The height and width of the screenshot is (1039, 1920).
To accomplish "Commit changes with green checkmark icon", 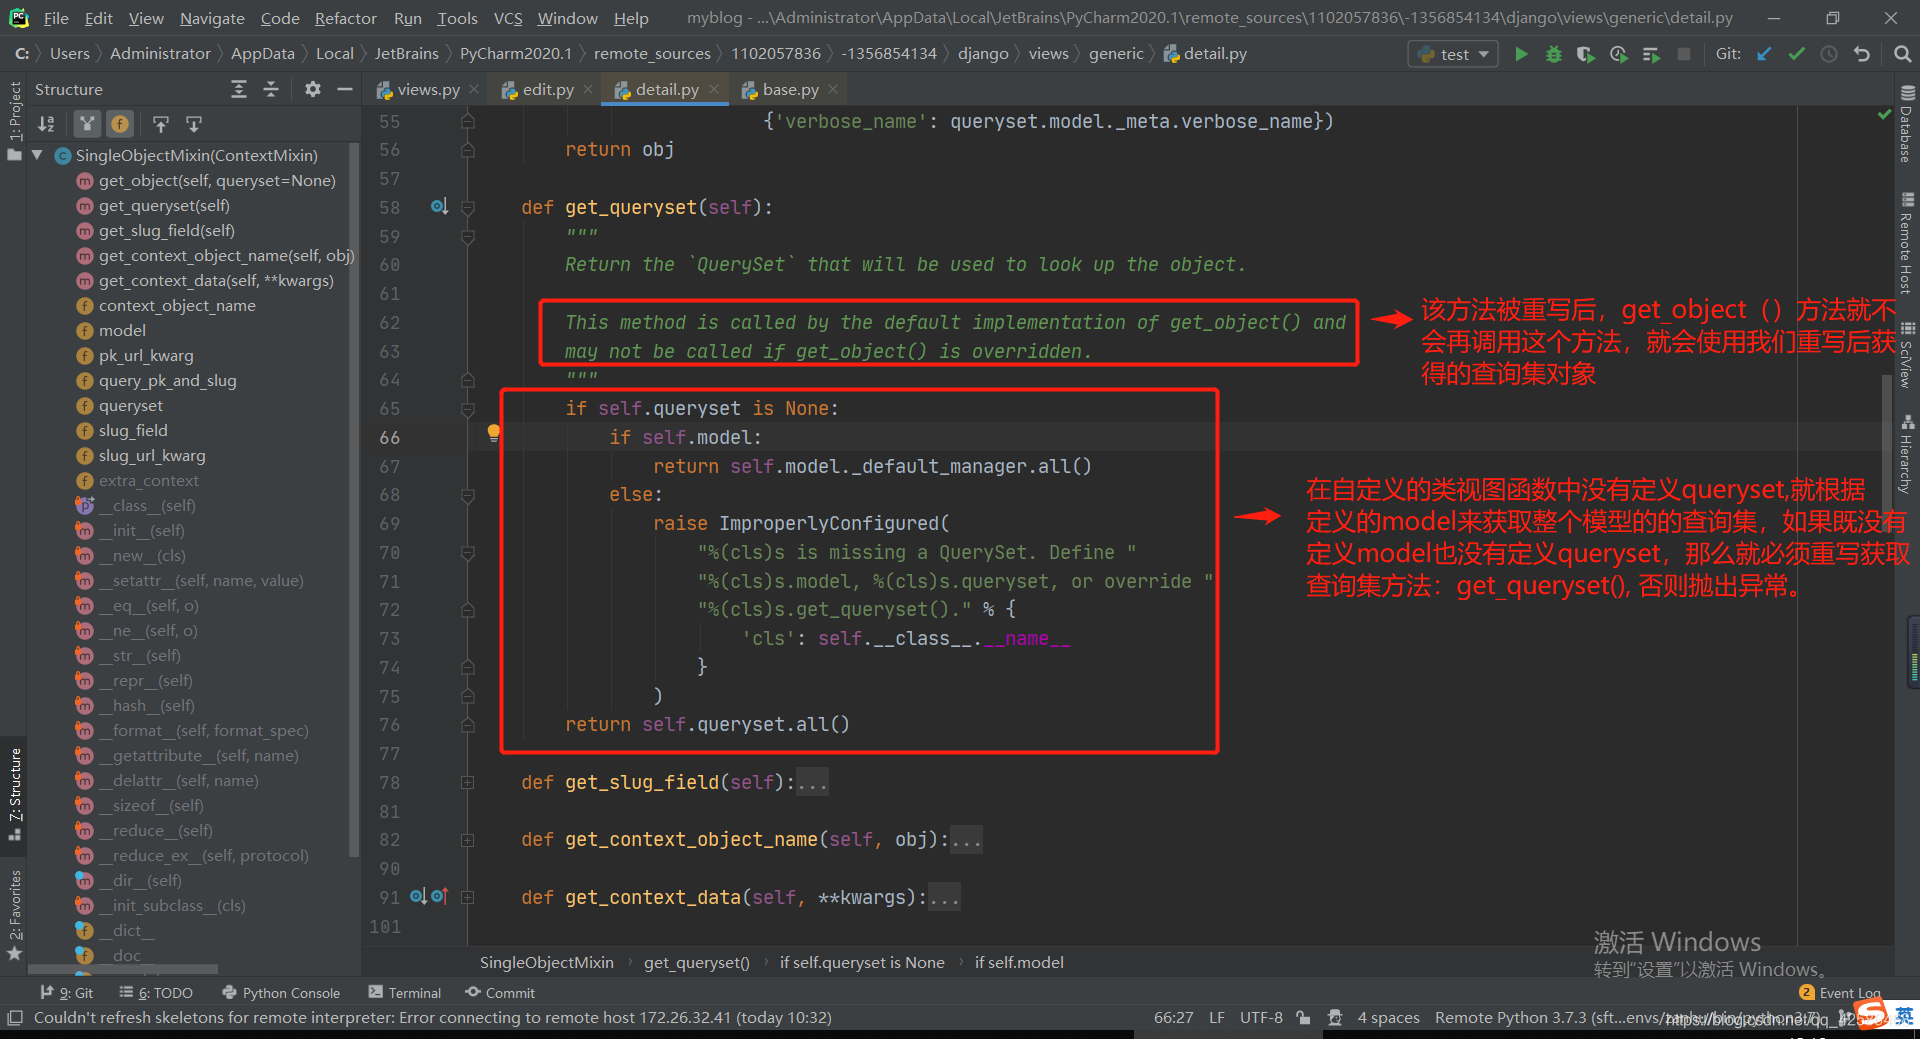I will tap(1797, 54).
